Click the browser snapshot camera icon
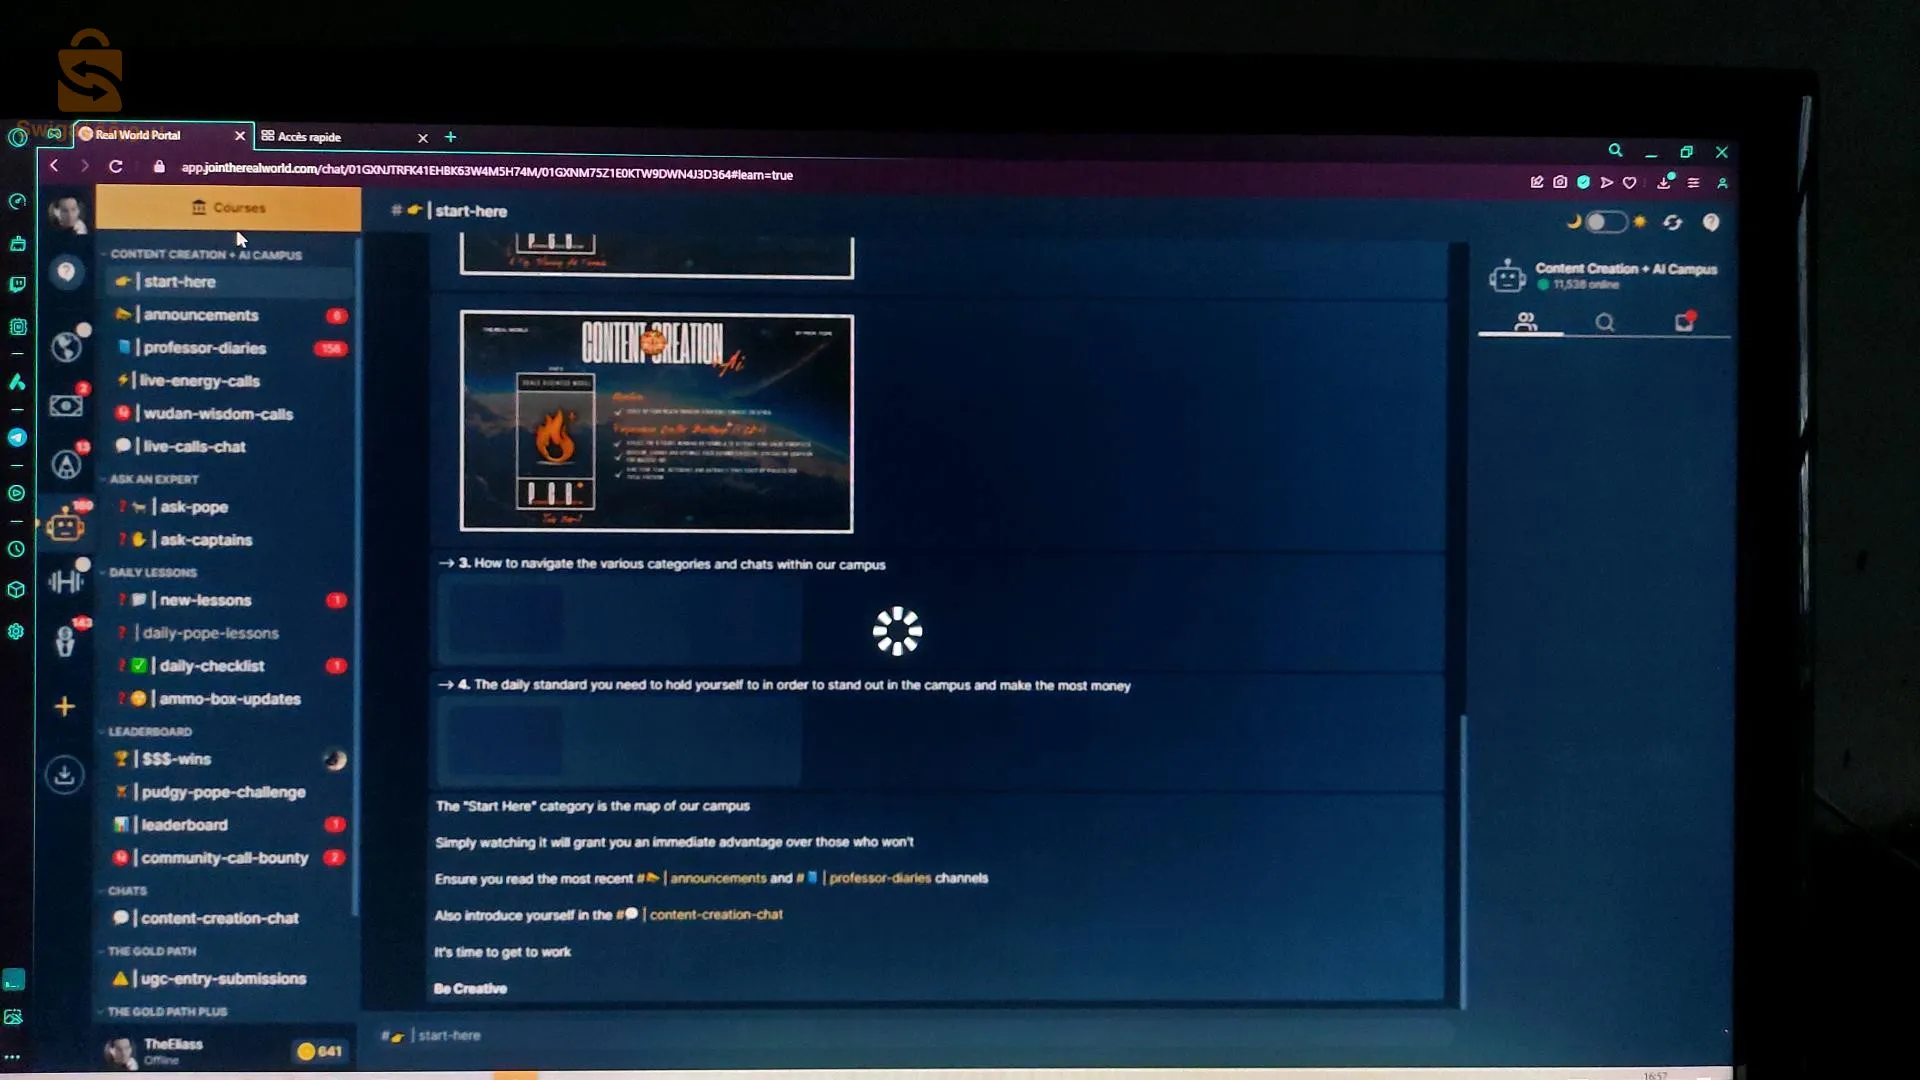 1560,182
